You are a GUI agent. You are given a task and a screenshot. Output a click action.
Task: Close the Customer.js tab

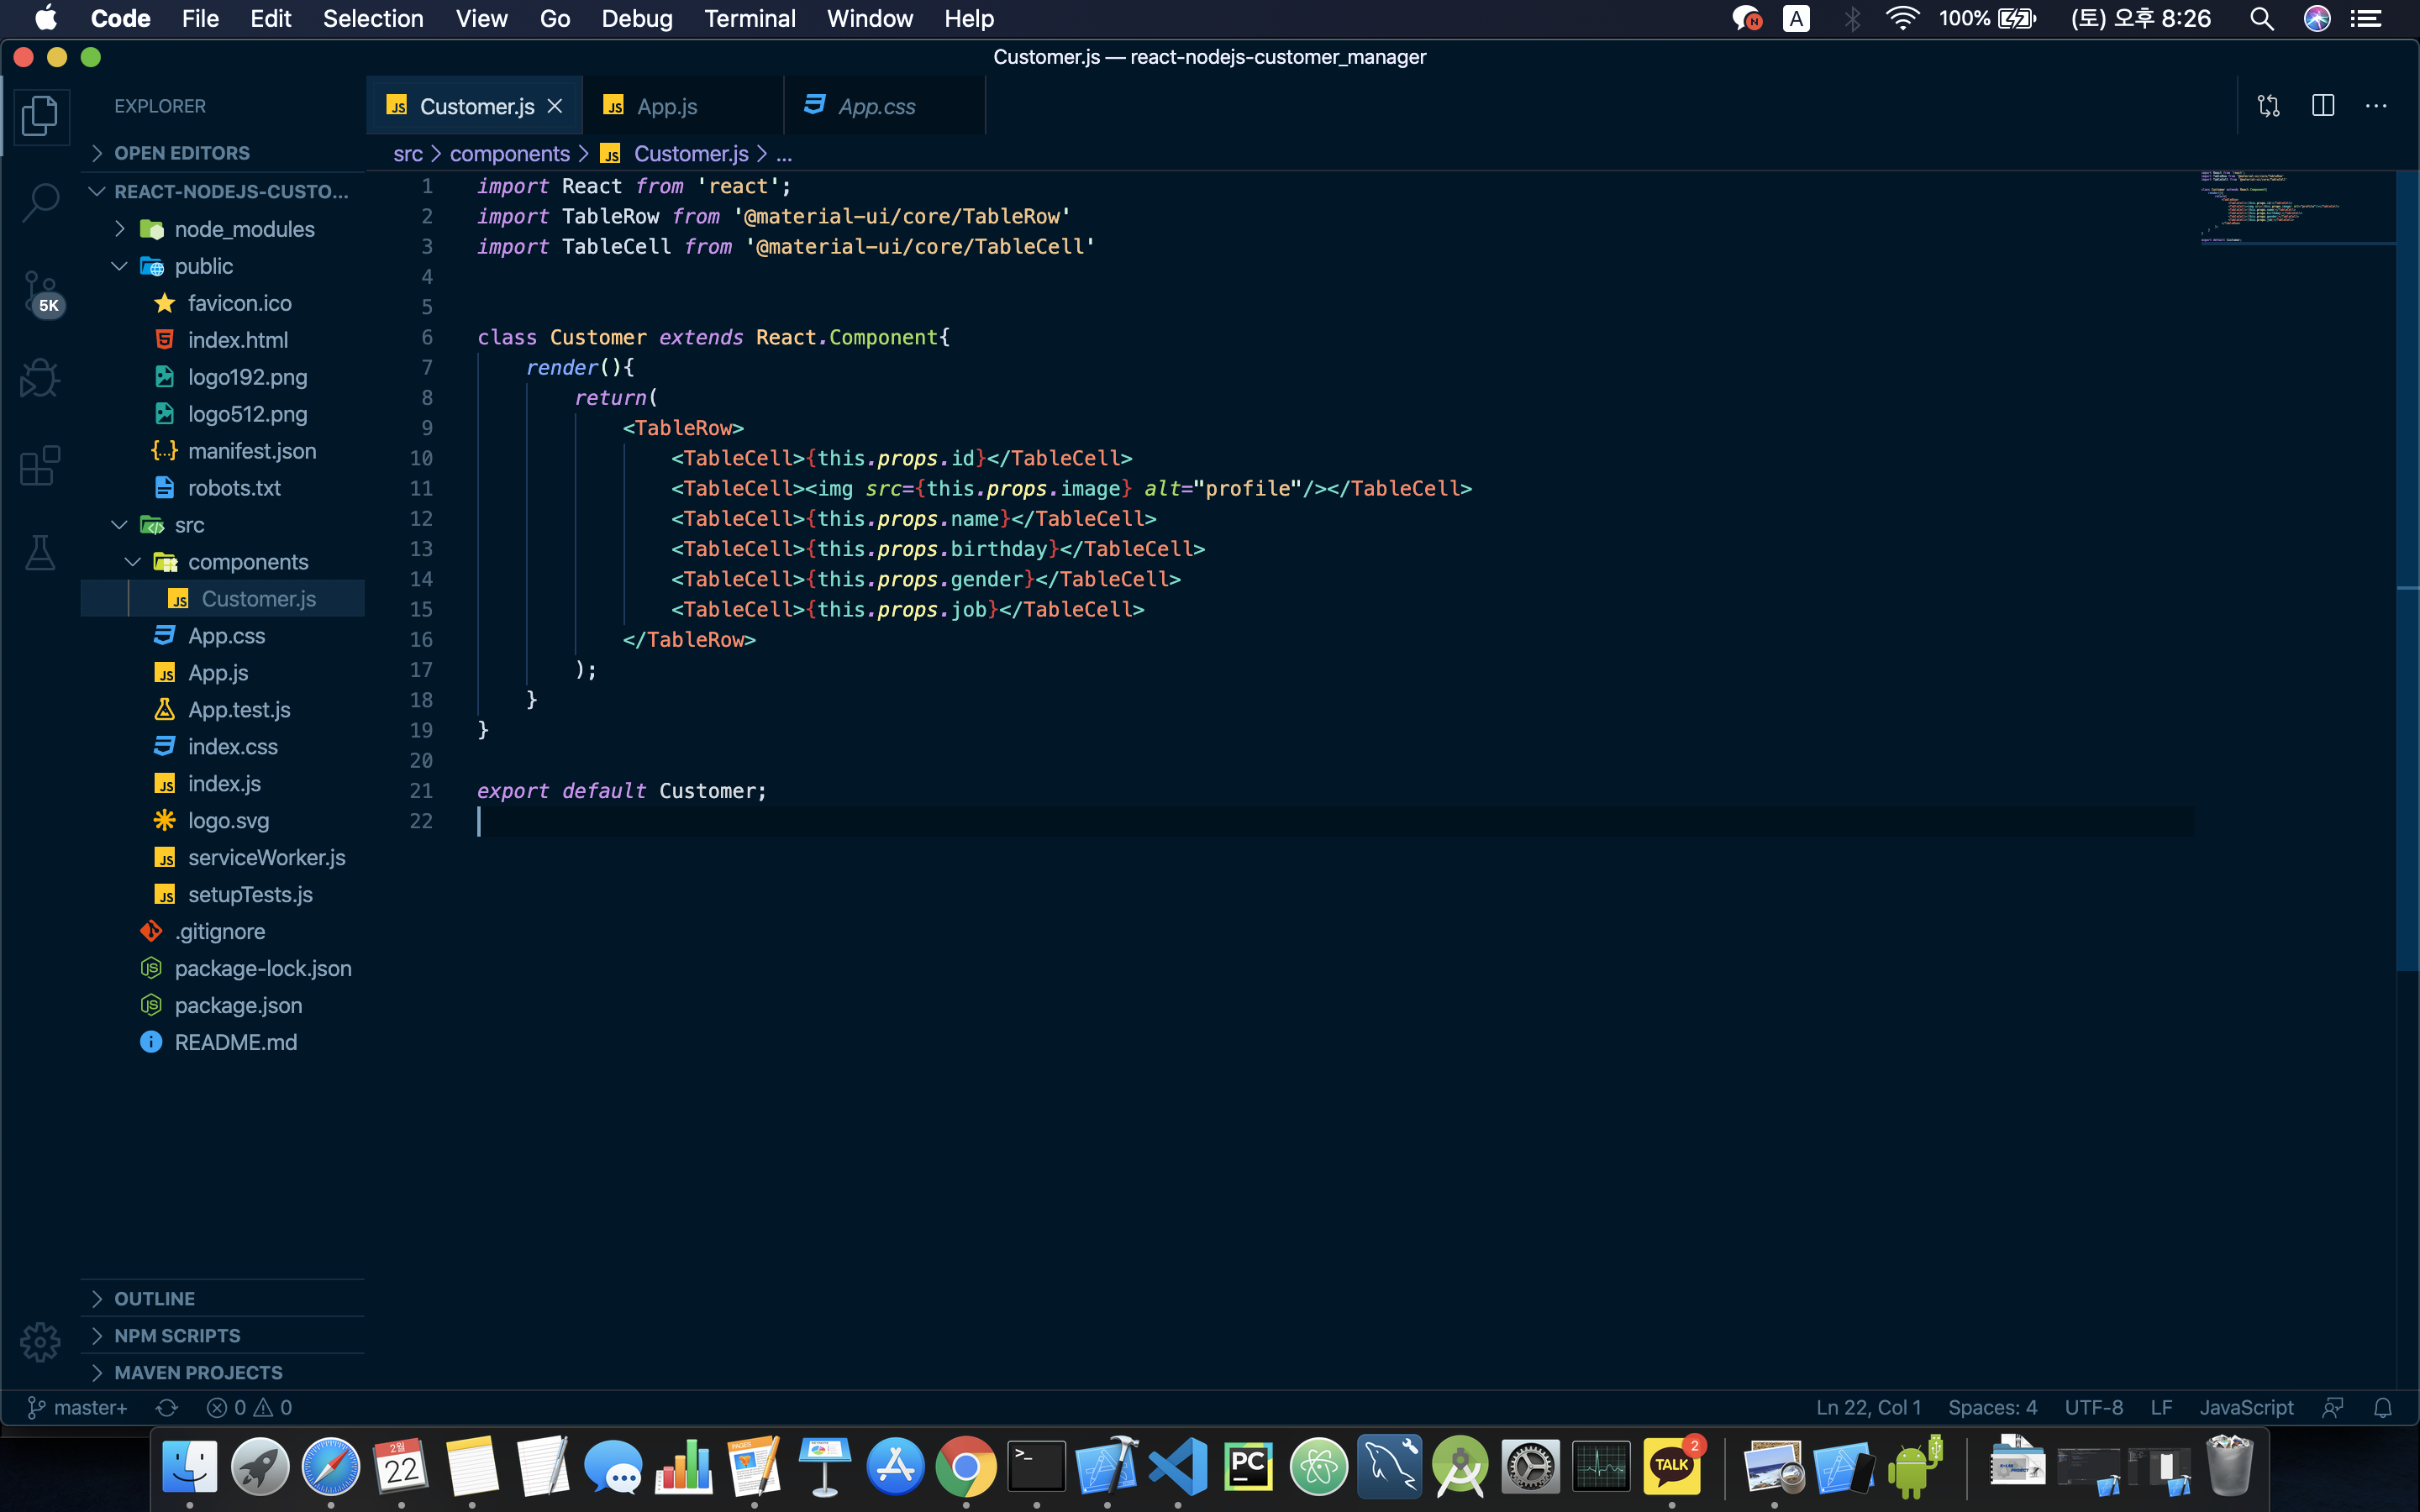pyautogui.click(x=555, y=106)
